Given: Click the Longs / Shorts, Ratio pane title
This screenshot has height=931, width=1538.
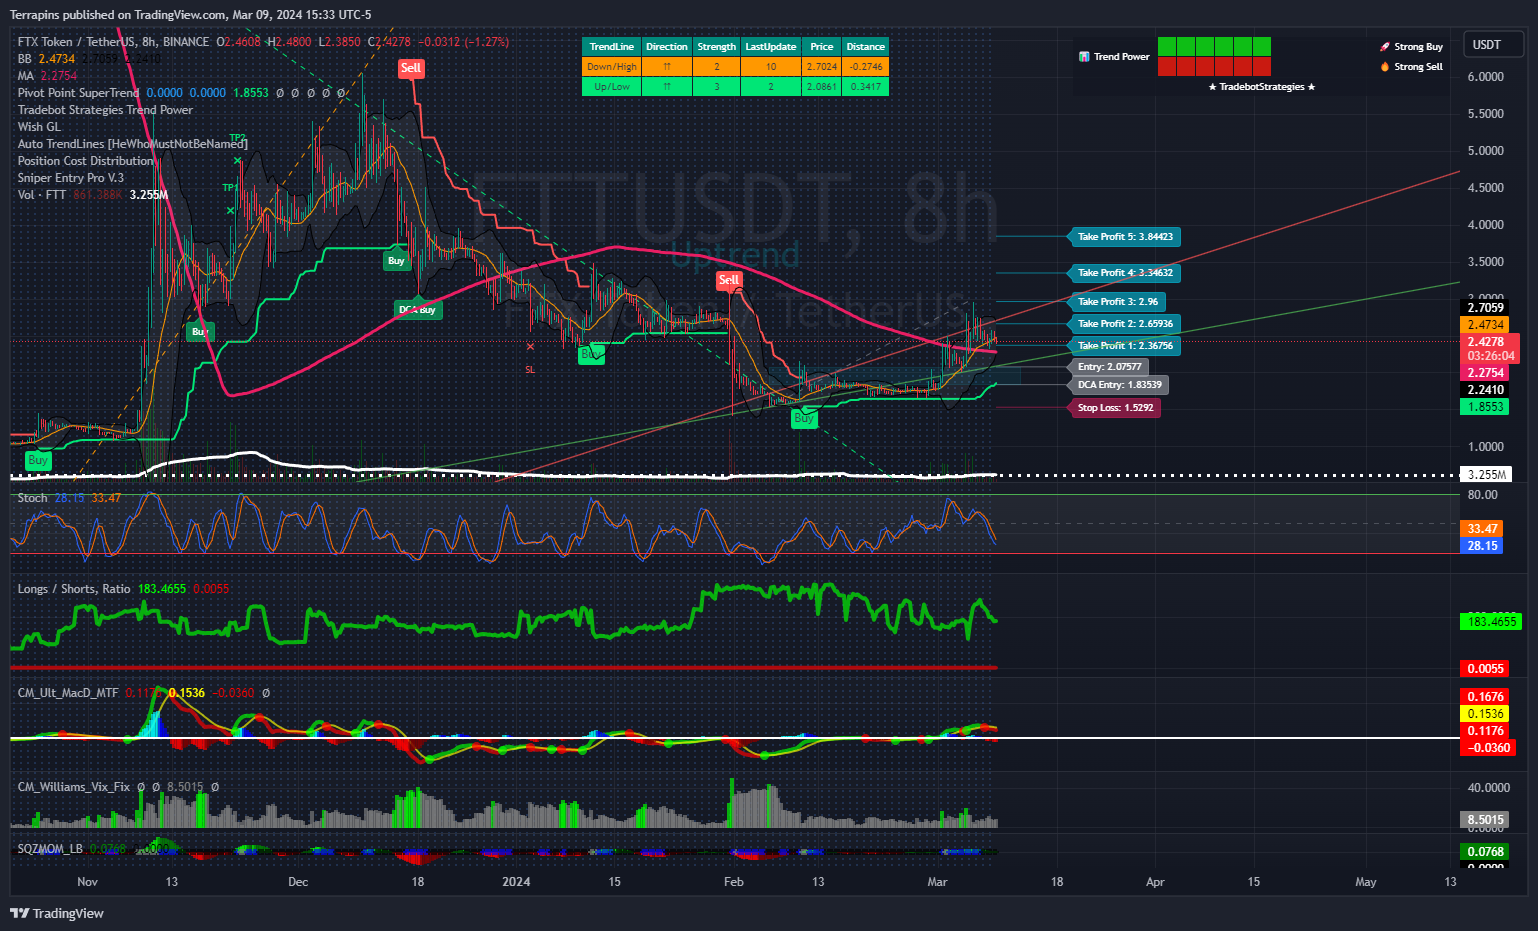Looking at the screenshot, I should [x=74, y=589].
